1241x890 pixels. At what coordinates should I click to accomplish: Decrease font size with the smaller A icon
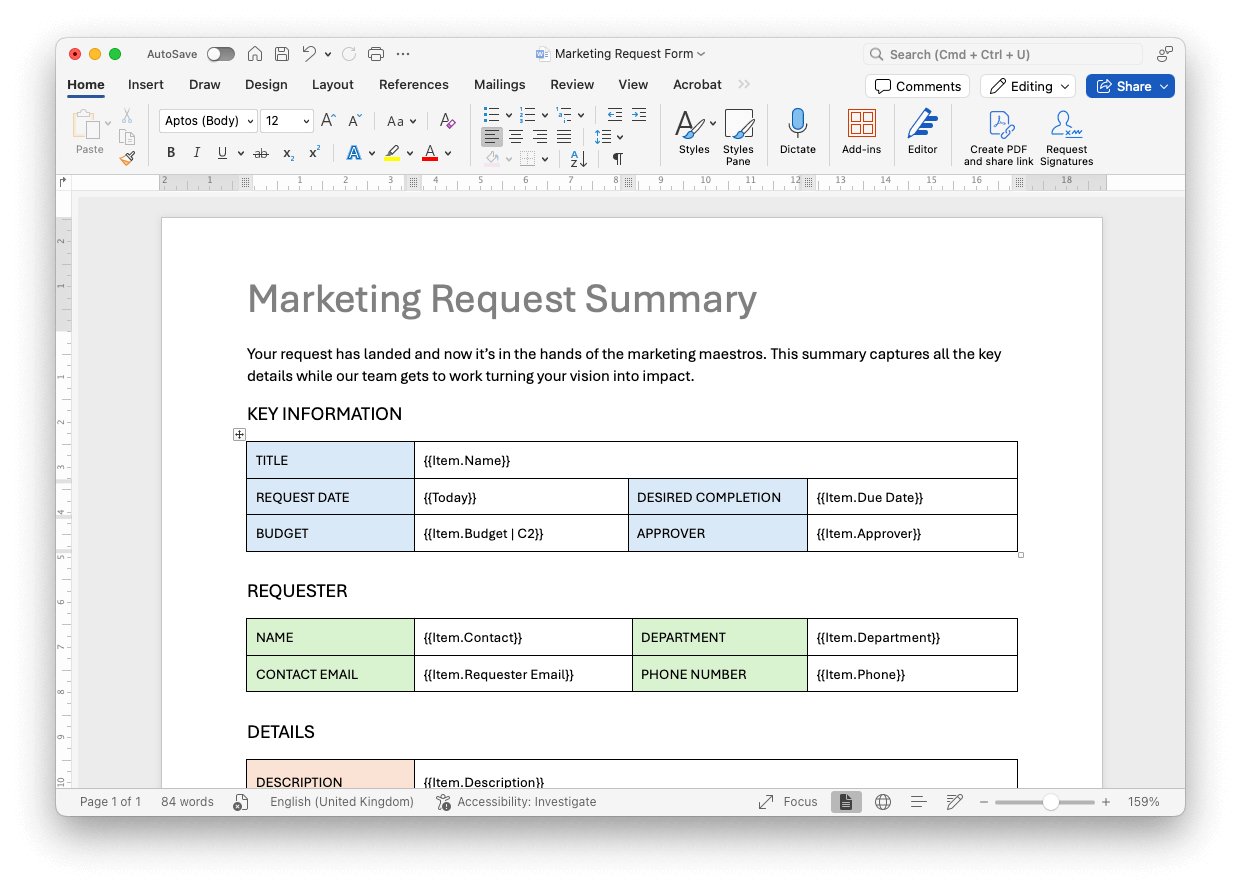[x=355, y=121]
